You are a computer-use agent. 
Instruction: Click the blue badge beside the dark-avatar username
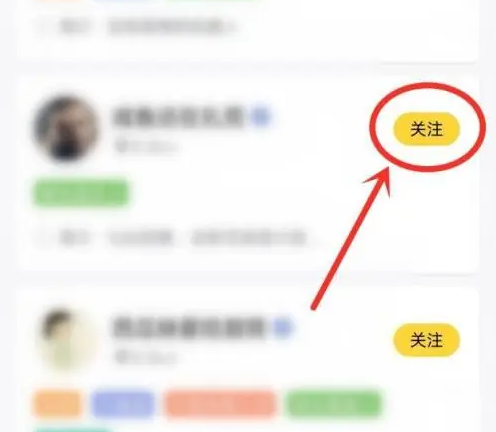pyautogui.click(x=262, y=117)
